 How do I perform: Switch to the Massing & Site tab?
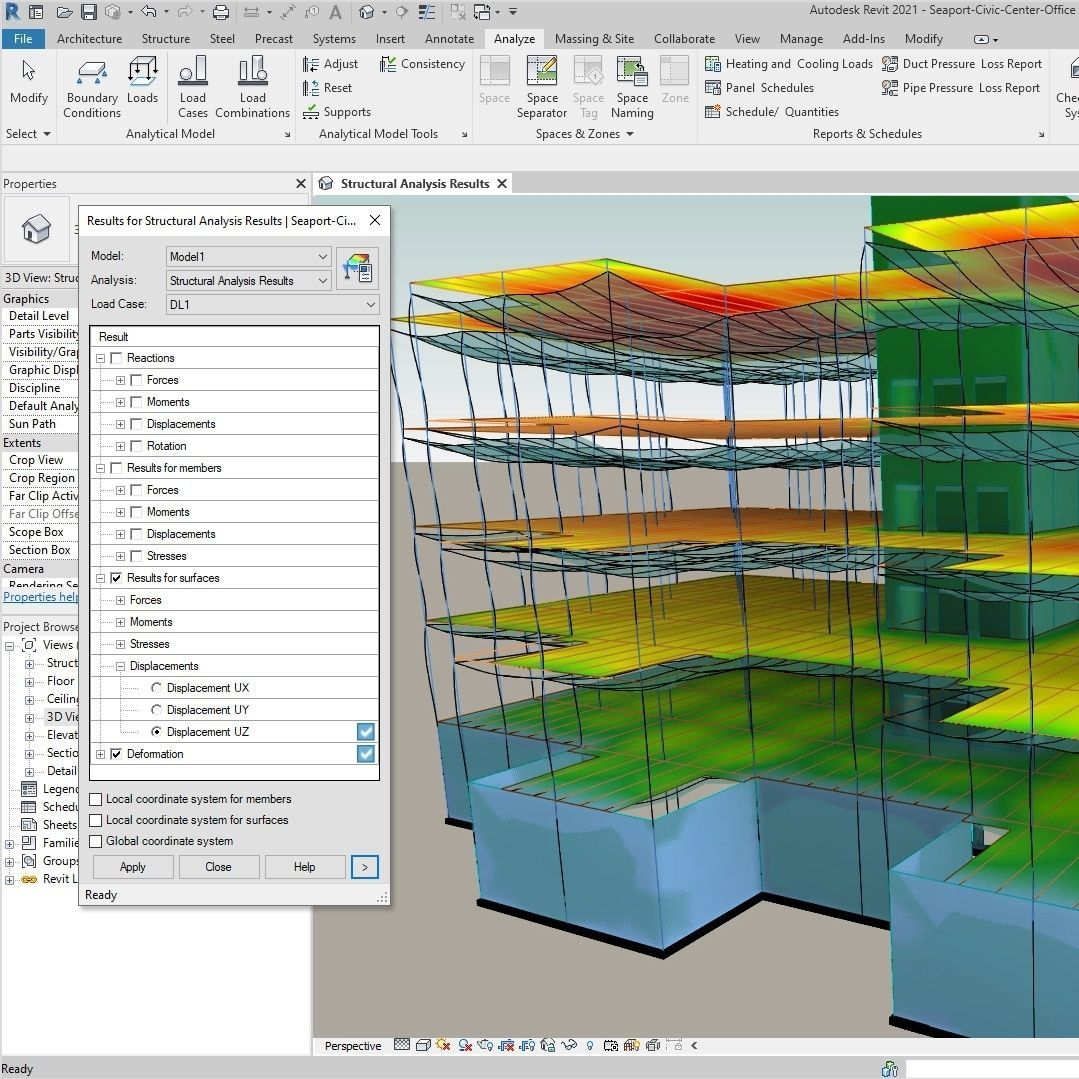(594, 39)
